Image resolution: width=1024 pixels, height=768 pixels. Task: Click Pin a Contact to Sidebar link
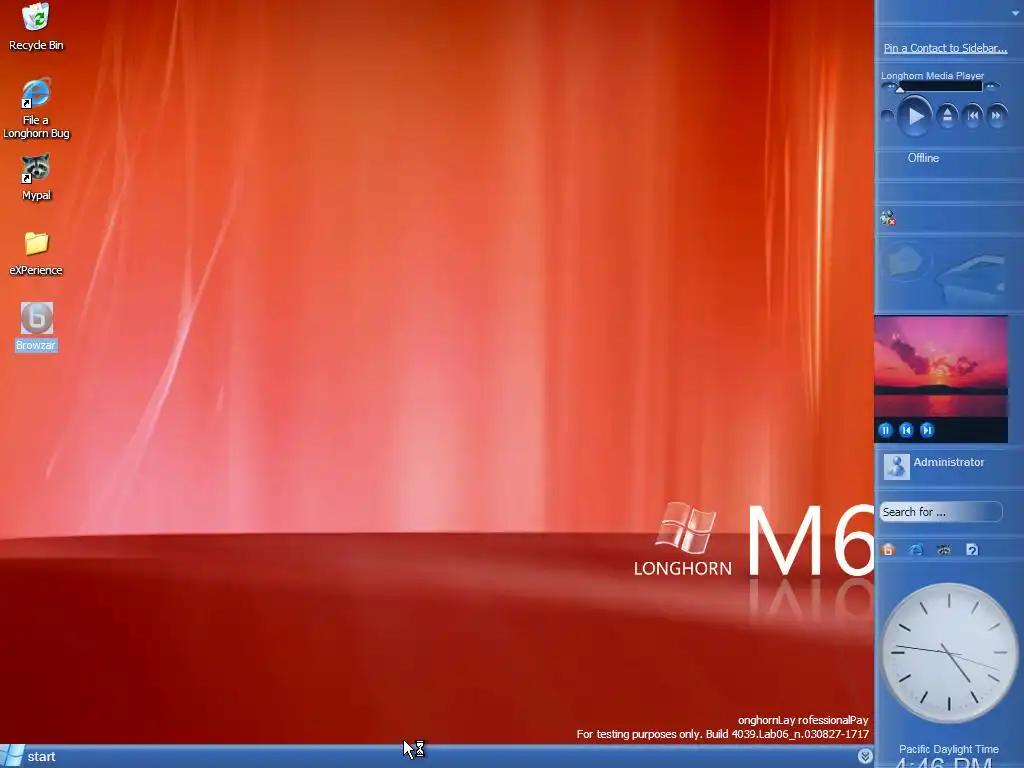(x=945, y=48)
